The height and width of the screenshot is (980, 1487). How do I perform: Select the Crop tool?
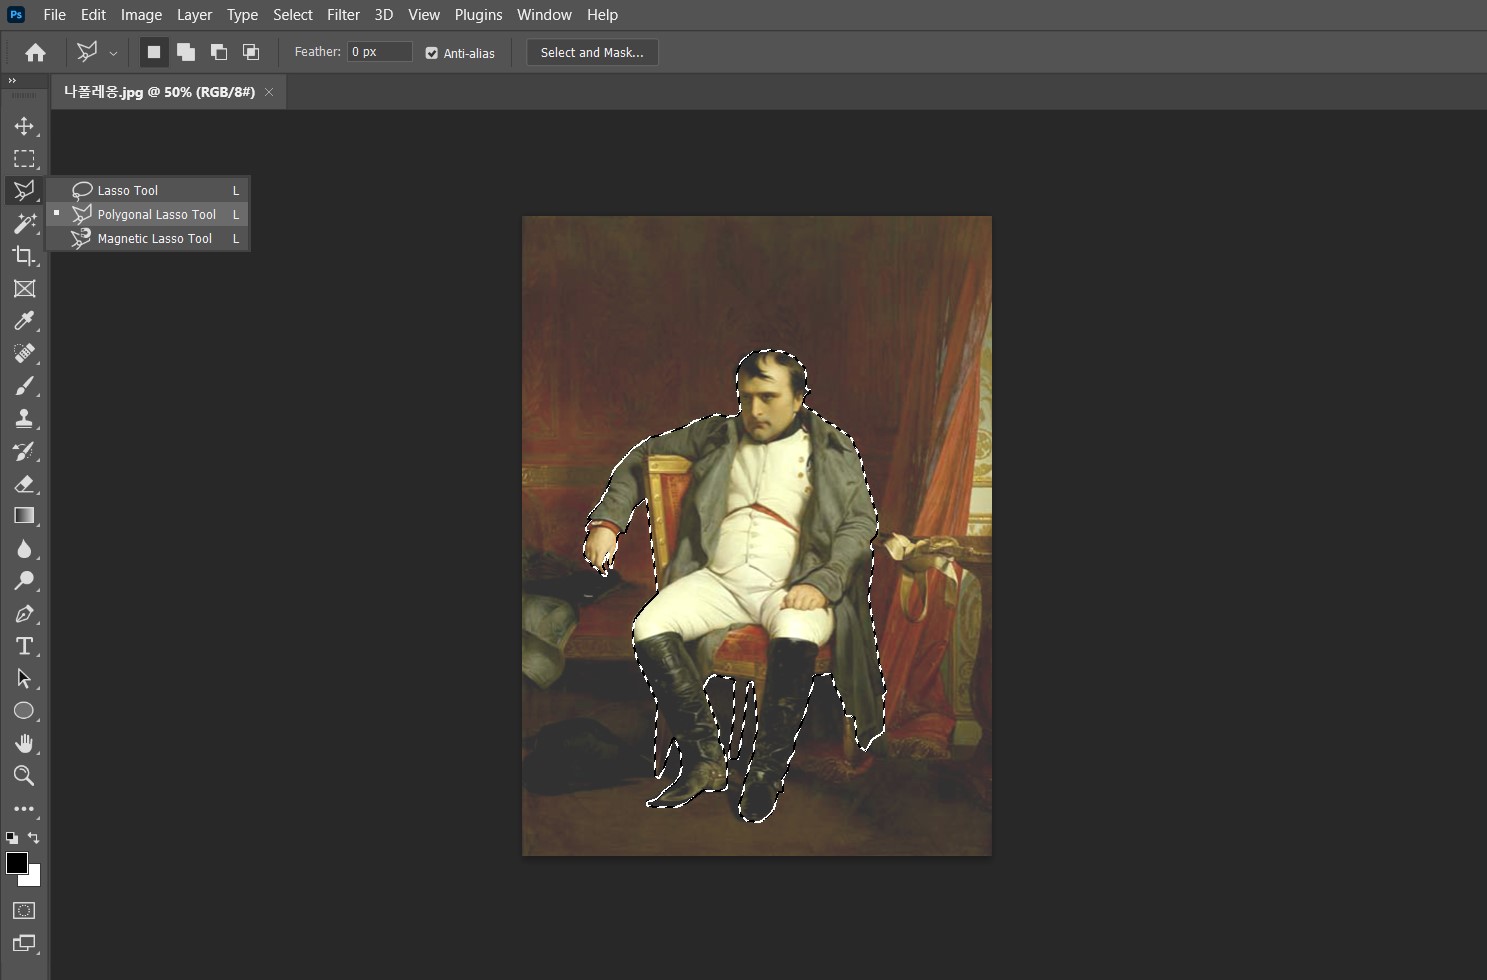coord(24,256)
